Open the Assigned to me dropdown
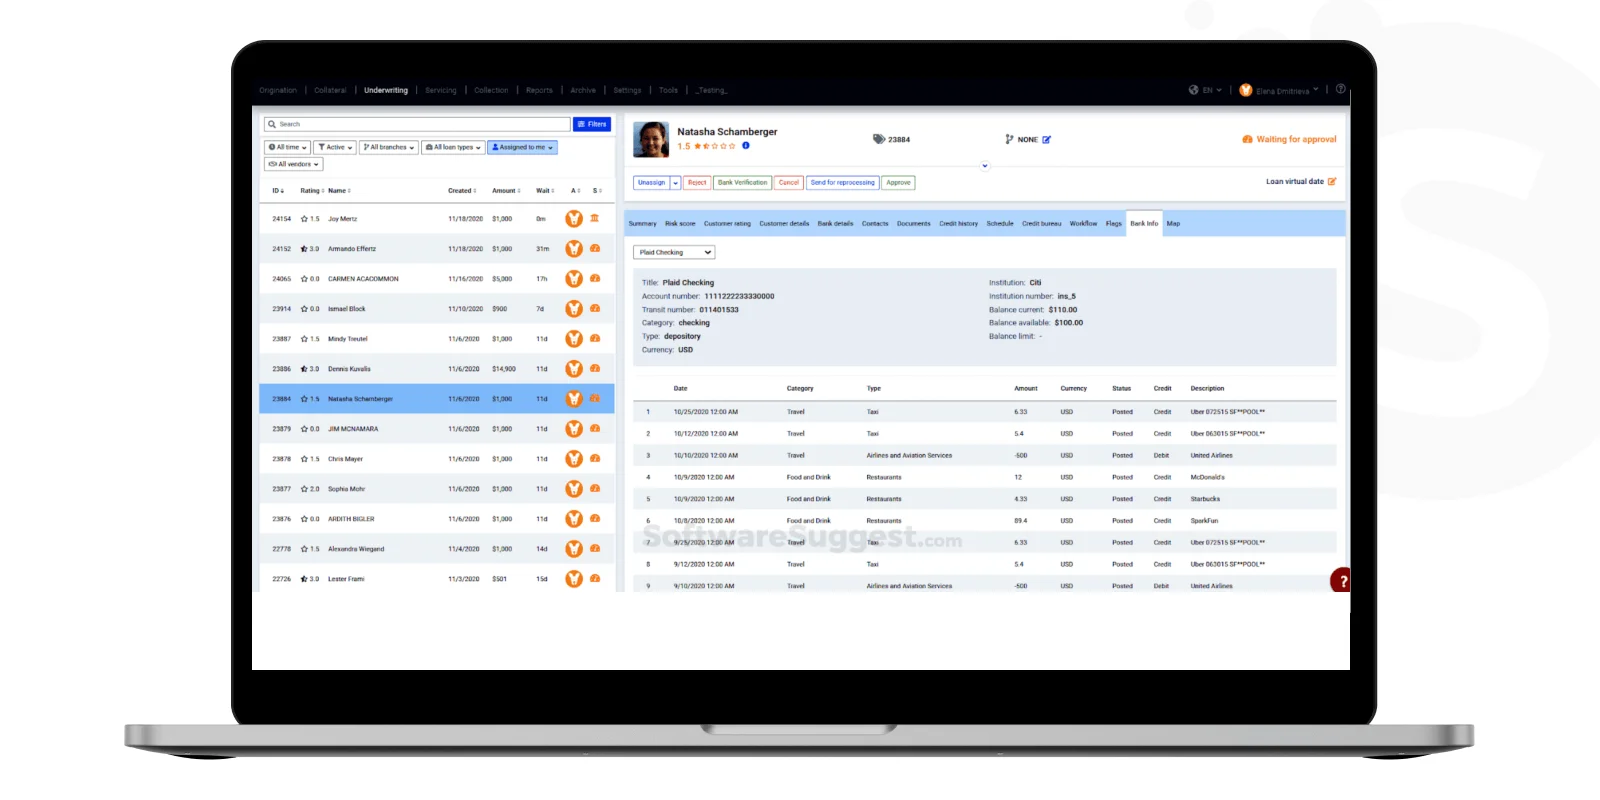 tap(522, 147)
